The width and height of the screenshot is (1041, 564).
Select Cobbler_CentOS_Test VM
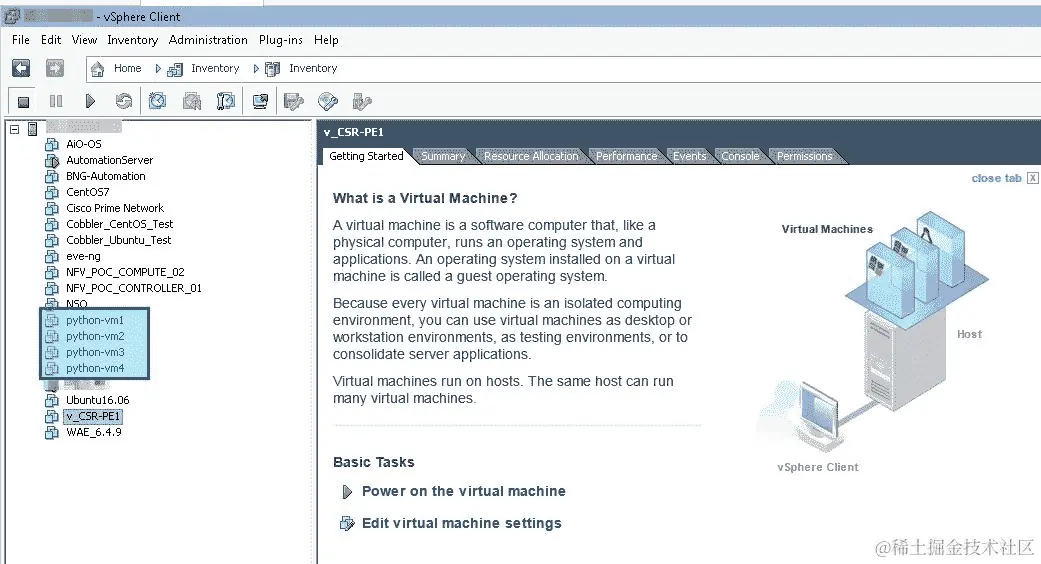point(120,224)
